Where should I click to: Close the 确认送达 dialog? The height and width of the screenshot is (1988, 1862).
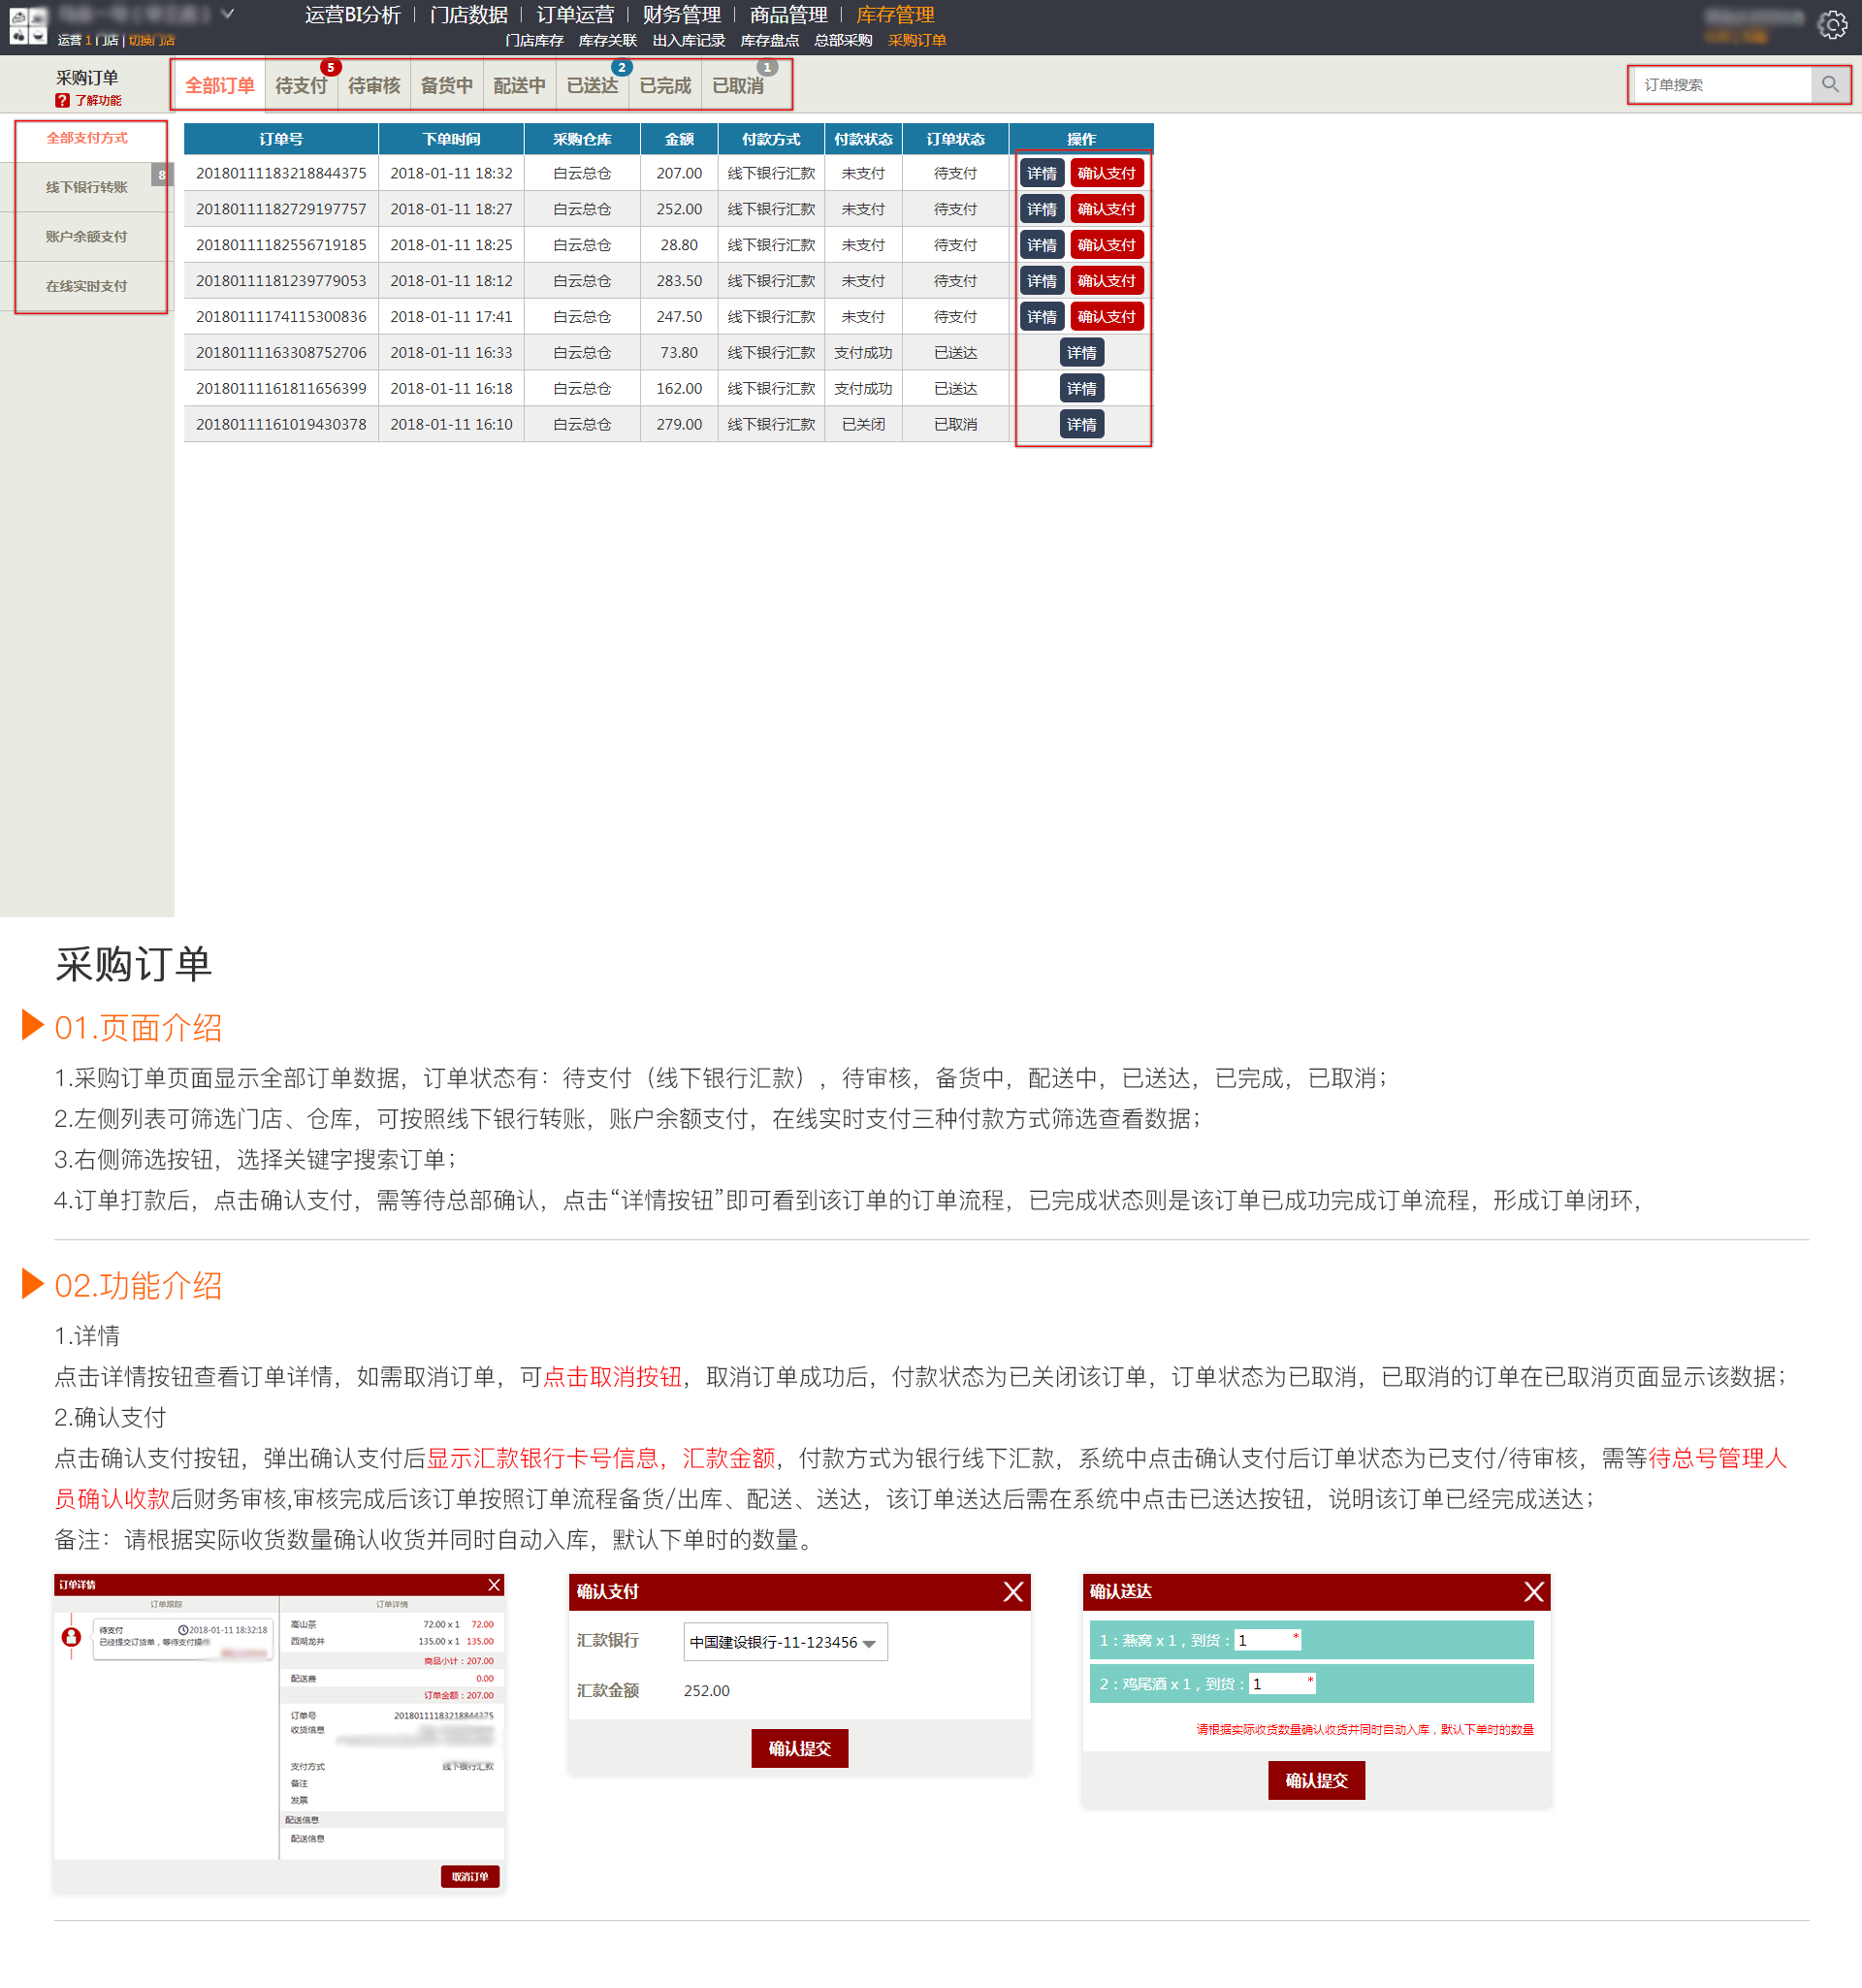[1533, 1592]
